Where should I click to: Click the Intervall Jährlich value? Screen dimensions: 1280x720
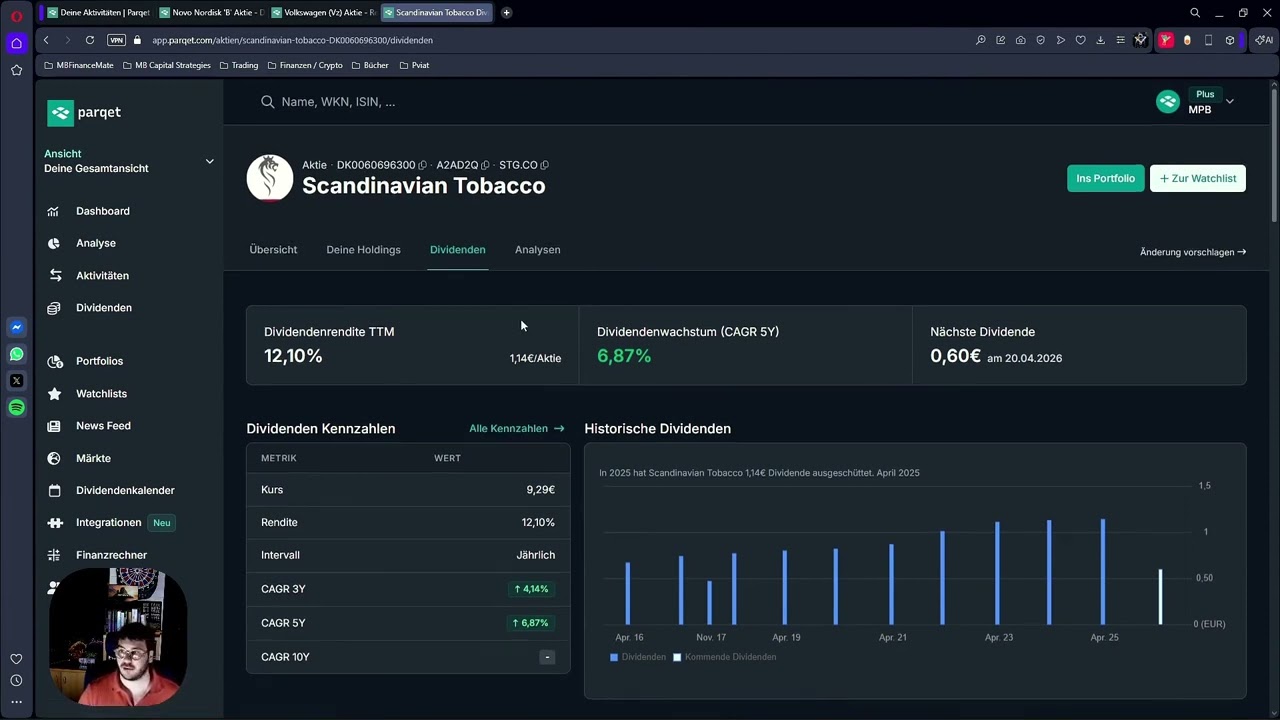[x=535, y=555]
